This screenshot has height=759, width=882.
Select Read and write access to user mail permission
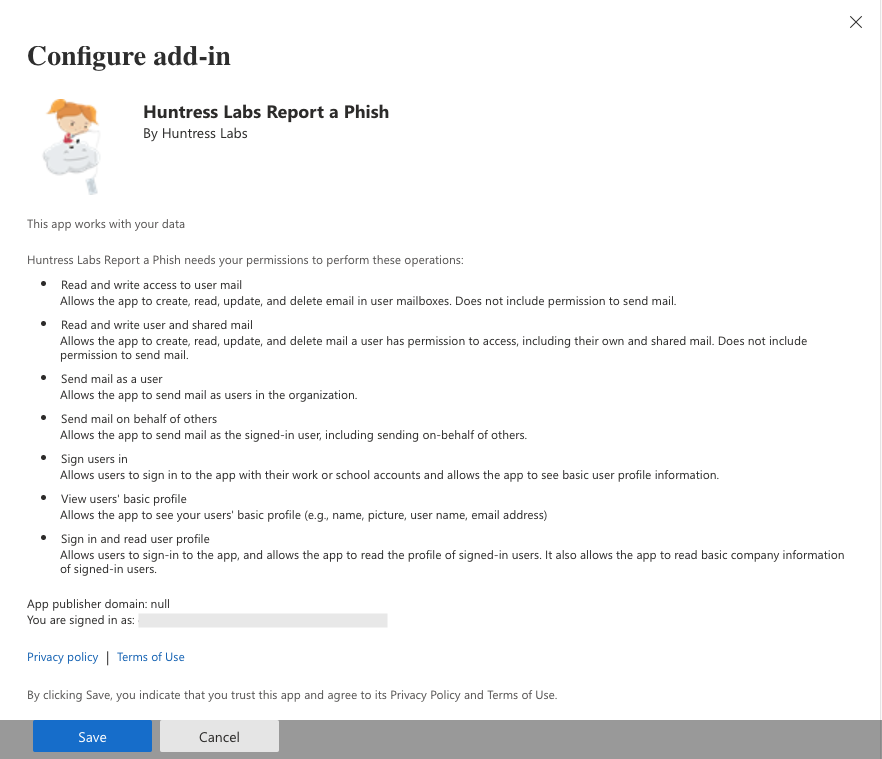tap(151, 285)
